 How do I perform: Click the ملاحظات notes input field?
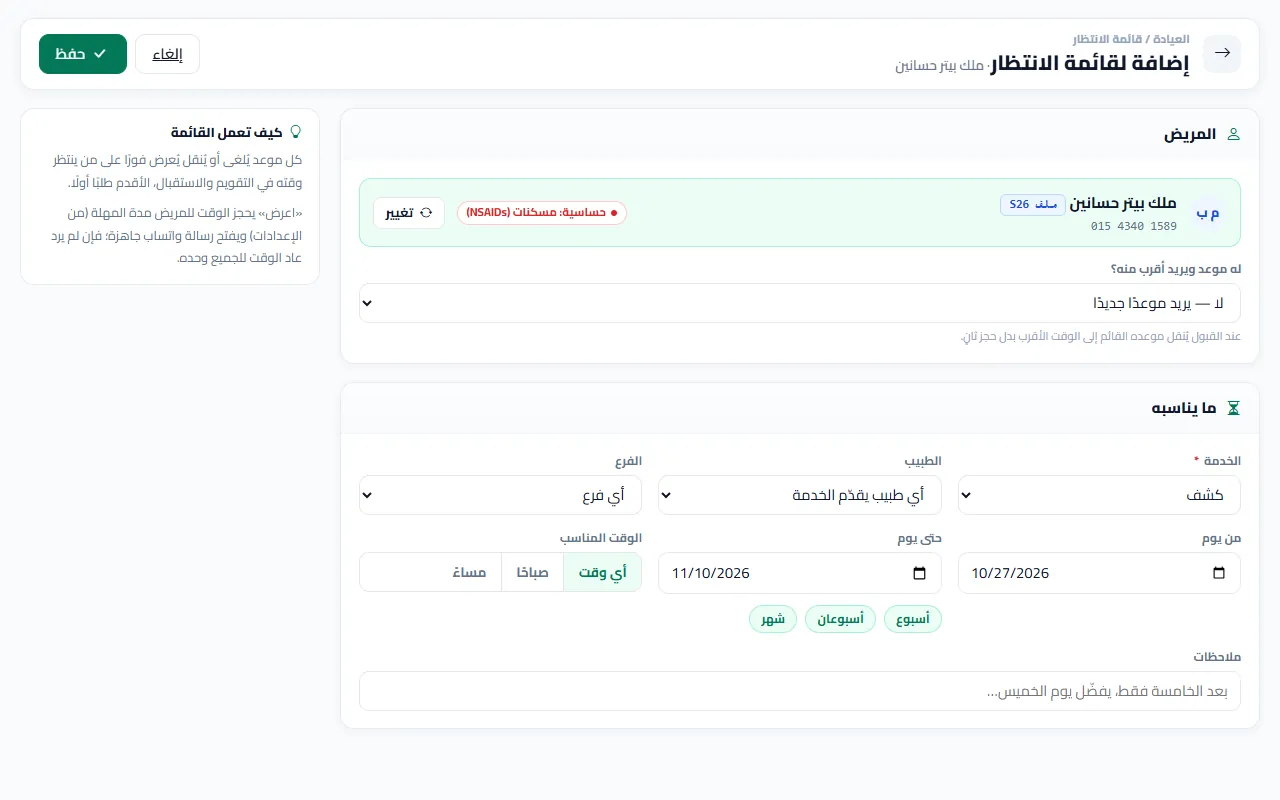pos(800,691)
